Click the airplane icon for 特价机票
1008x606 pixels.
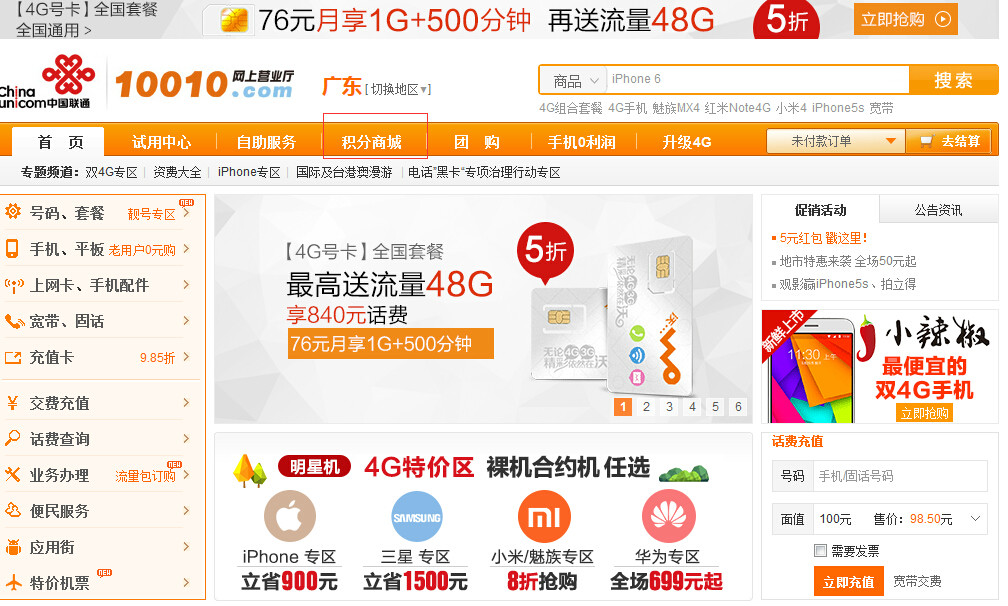pyautogui.click(x=14, y=582)
